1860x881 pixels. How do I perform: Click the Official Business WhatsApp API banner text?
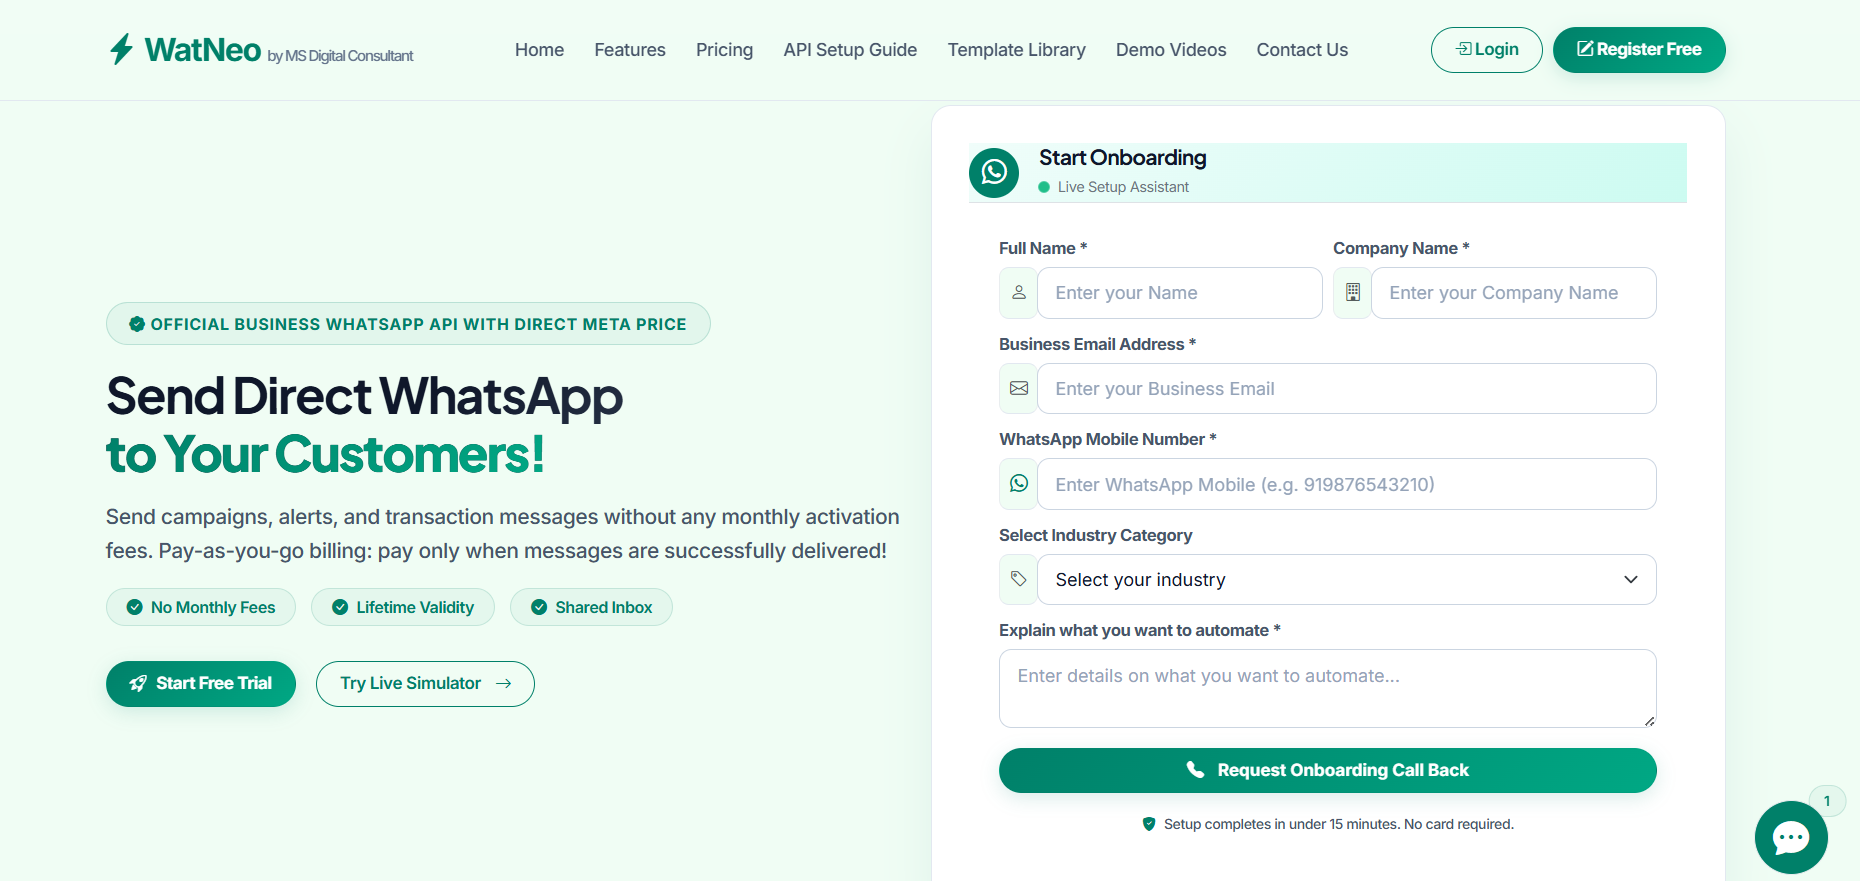click(419, 324)
